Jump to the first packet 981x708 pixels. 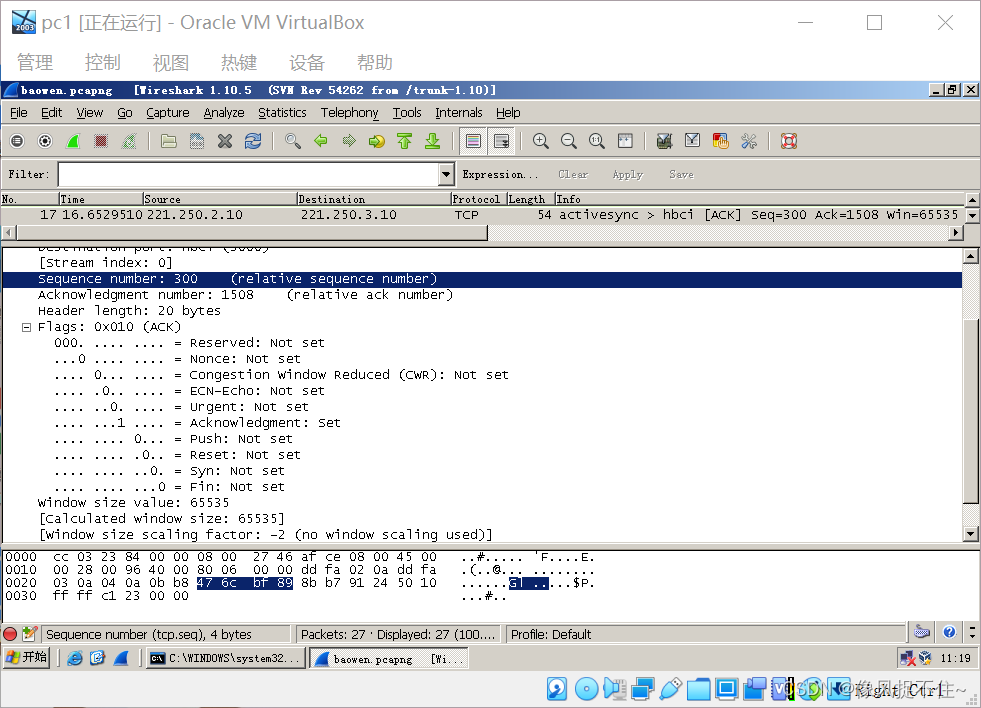[405, 141]
